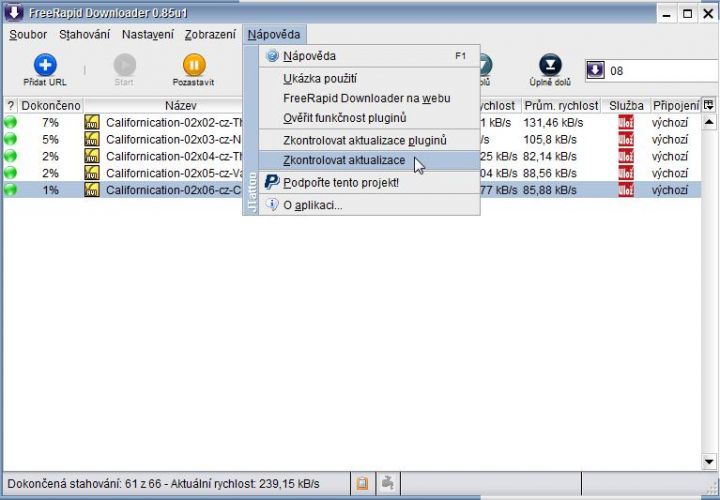Image resolution: width=720 pixels, height=500 pixels.
Task: Click the ? column header
Action: click(10, 106)
